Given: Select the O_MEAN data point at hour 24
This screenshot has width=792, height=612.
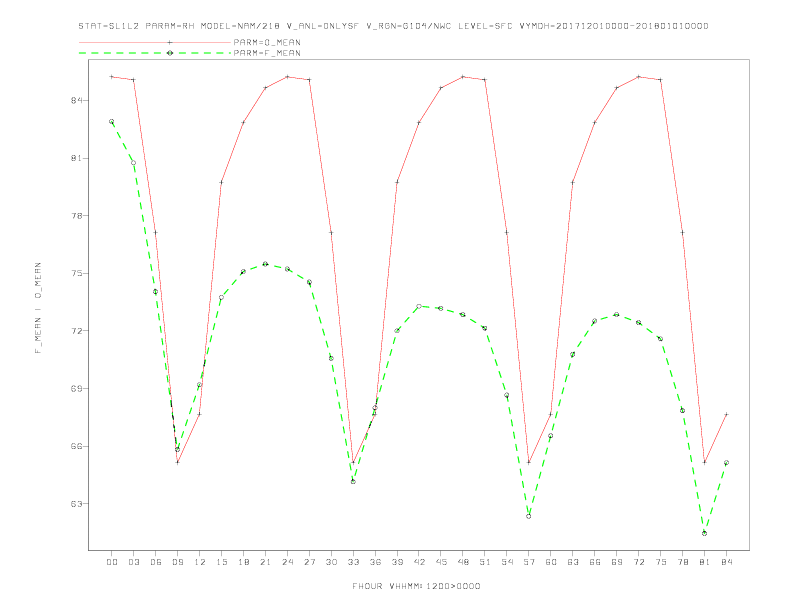Looking at the screenshot, I should (287, 77).
